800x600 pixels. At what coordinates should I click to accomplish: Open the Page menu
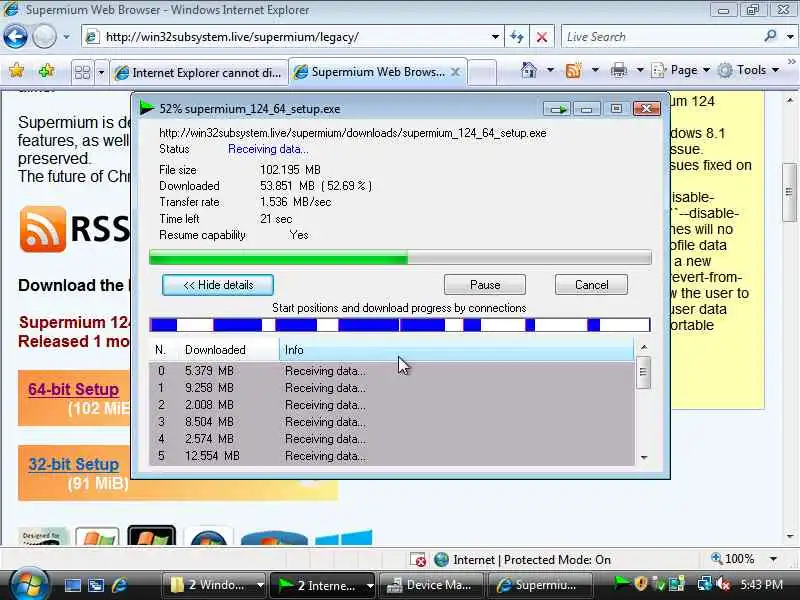tap(681, 70)
